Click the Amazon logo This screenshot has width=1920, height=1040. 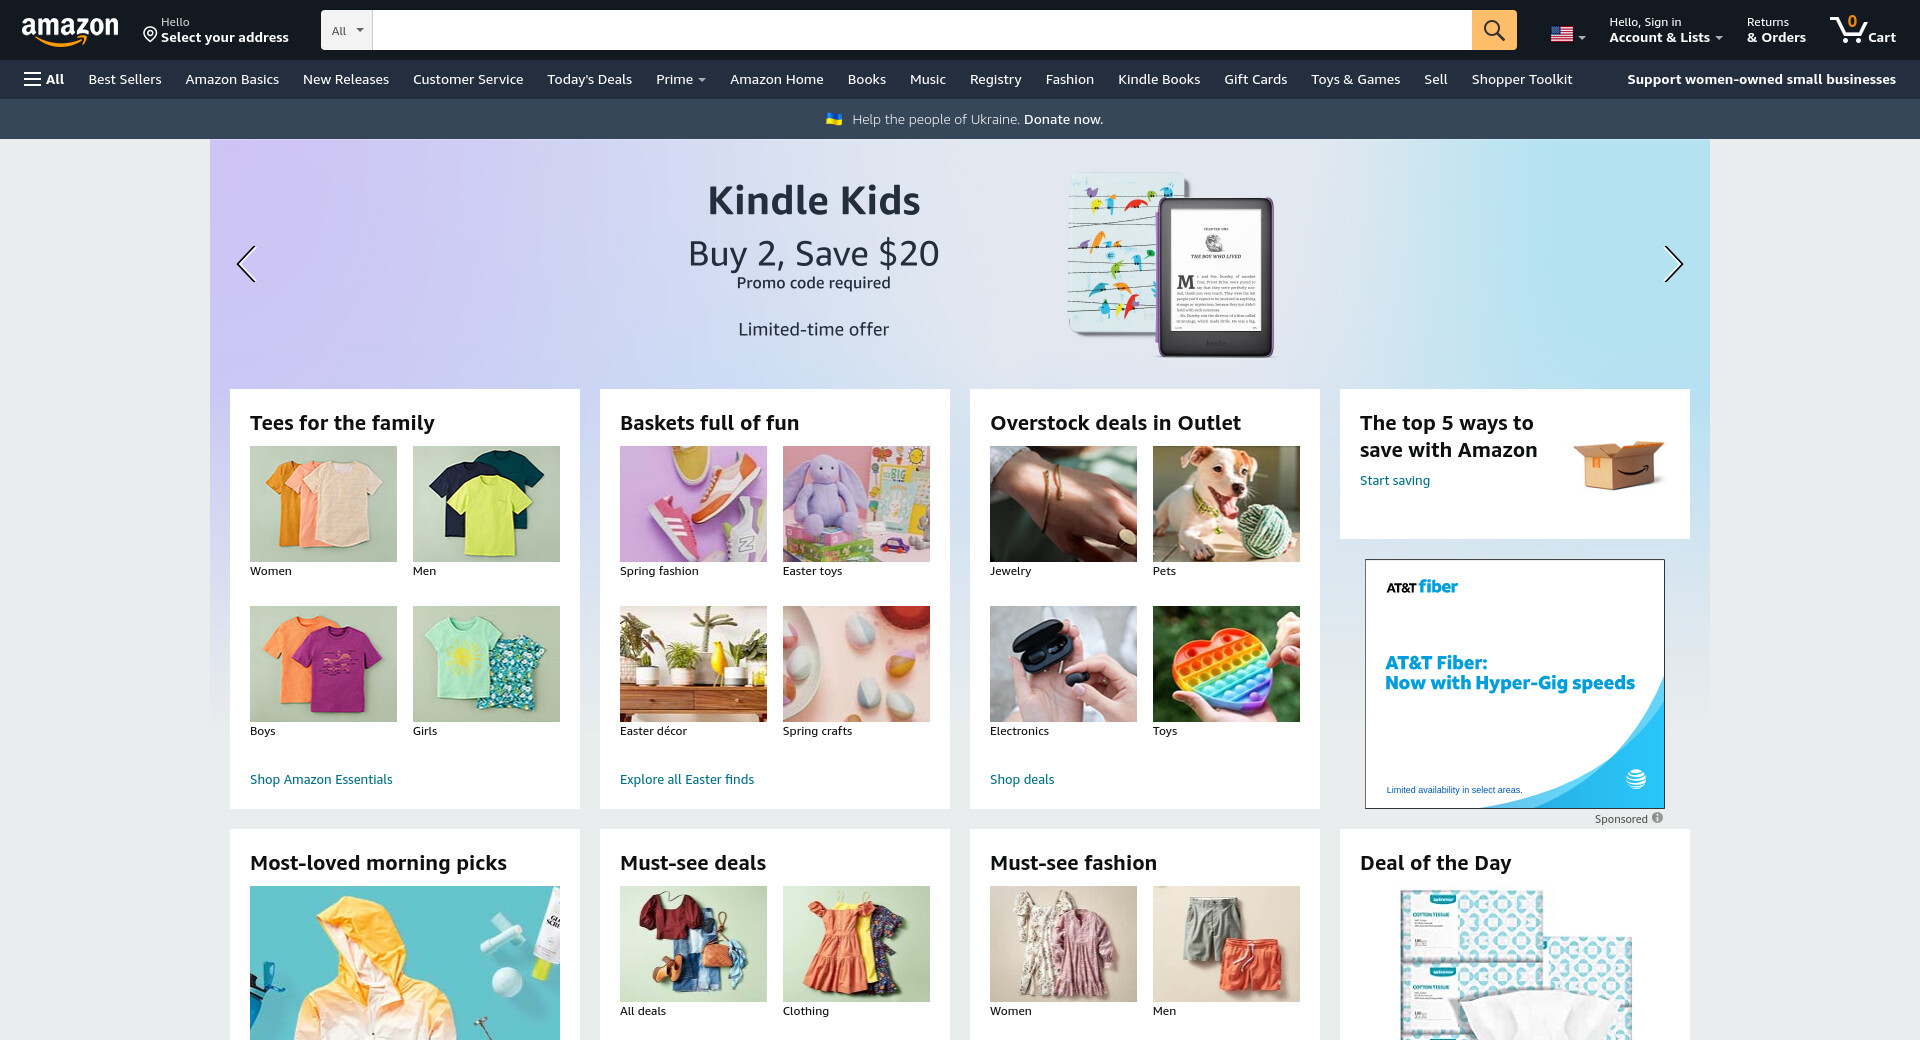70,31
